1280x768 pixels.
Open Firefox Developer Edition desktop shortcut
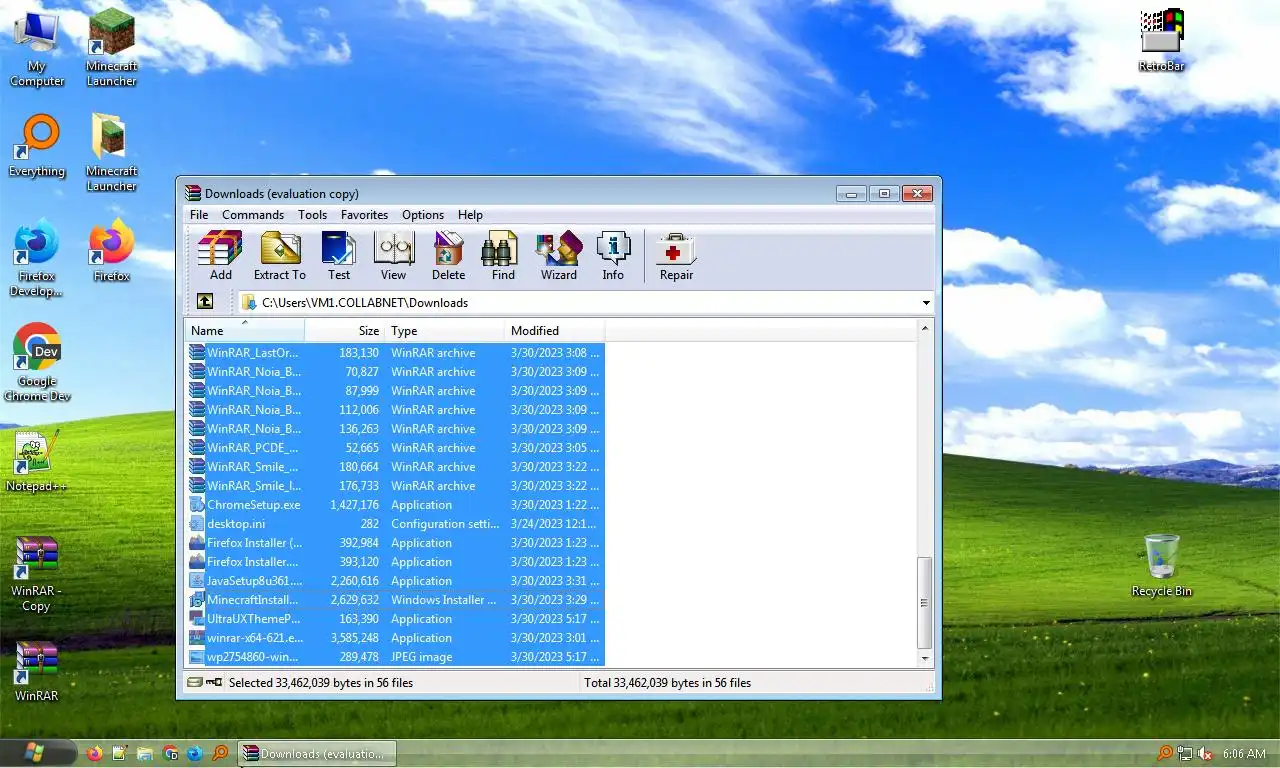(x=37, y=258)
